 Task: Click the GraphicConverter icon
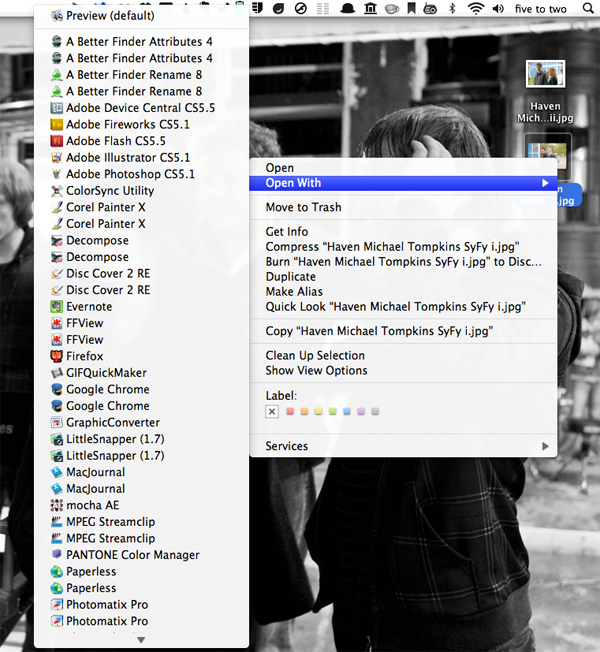(57, 422)
